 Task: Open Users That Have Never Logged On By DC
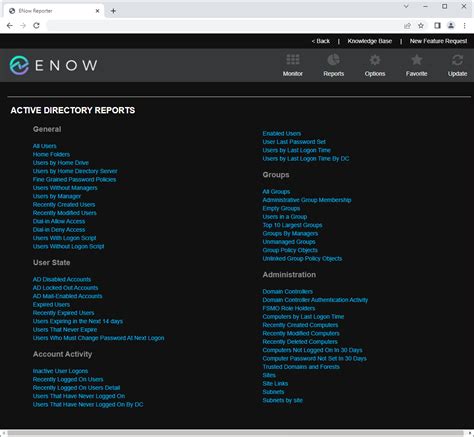tap(88, 404)
